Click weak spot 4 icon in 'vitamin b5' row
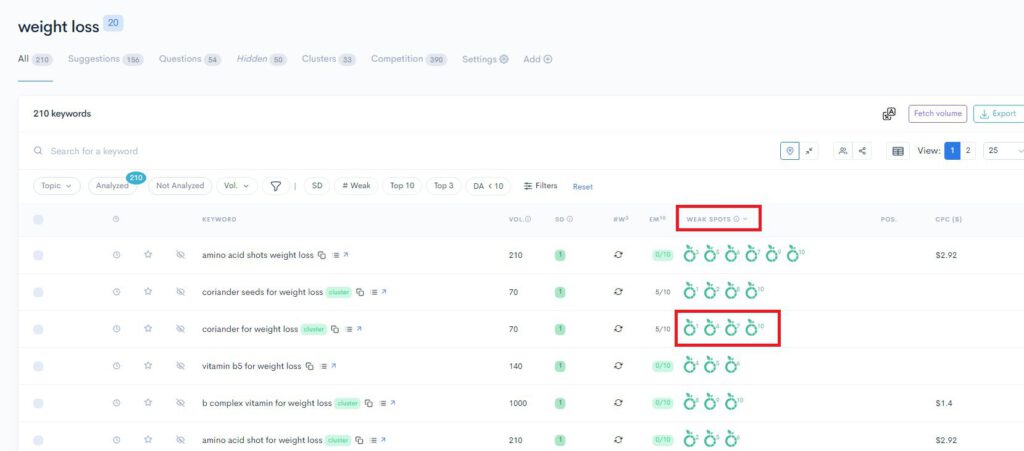This screenshot has height=451, width=1024. (691, 366)
